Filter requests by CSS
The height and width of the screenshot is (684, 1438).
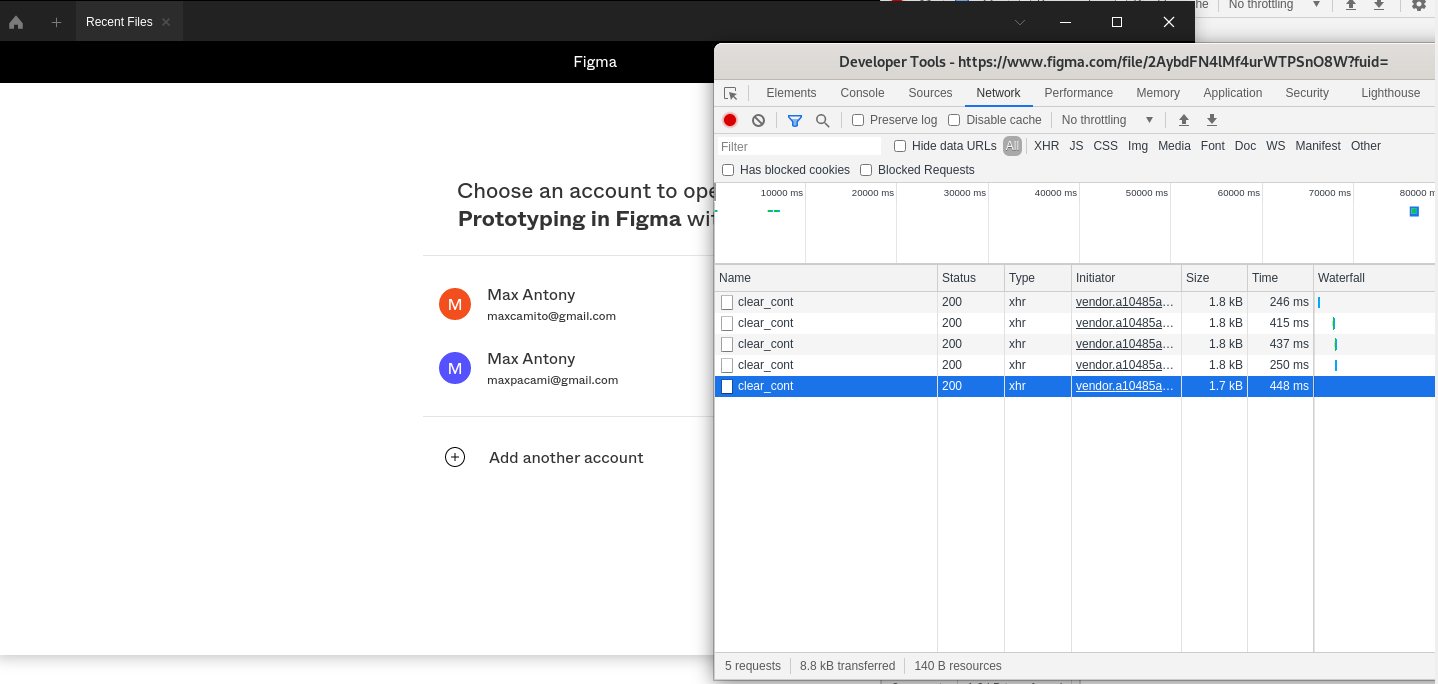pos(1105,146)
